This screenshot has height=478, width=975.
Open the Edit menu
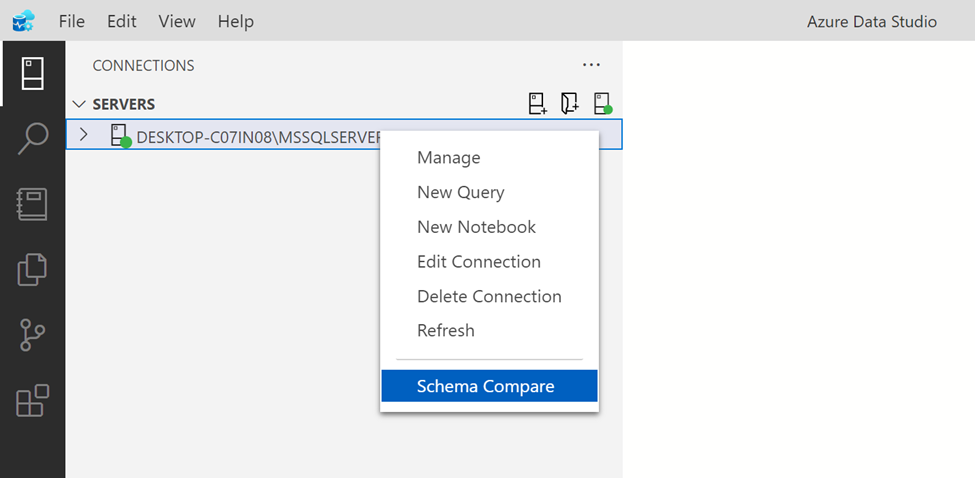(x=121, y=21)
